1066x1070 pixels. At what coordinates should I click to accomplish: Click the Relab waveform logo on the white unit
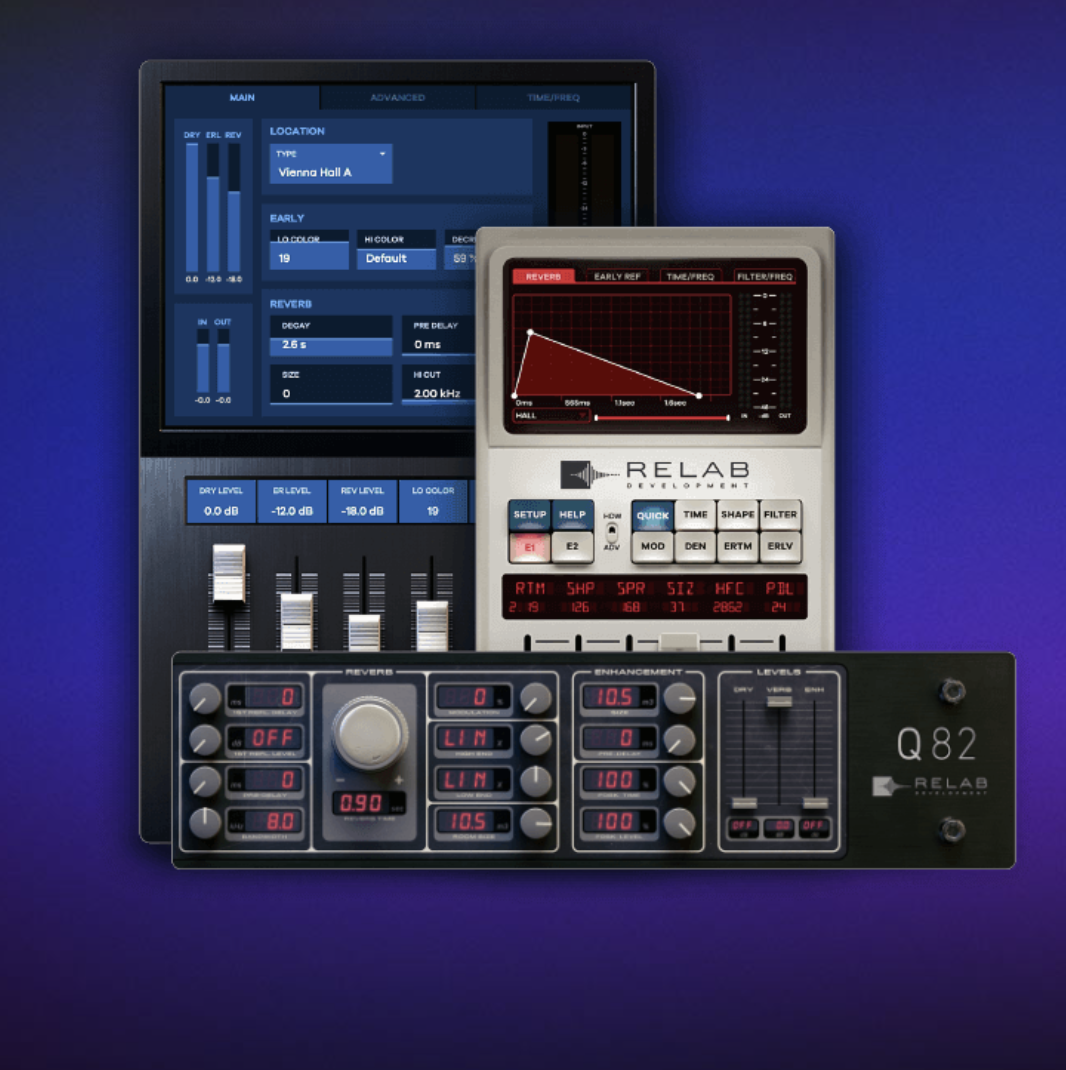coord(588,474)
